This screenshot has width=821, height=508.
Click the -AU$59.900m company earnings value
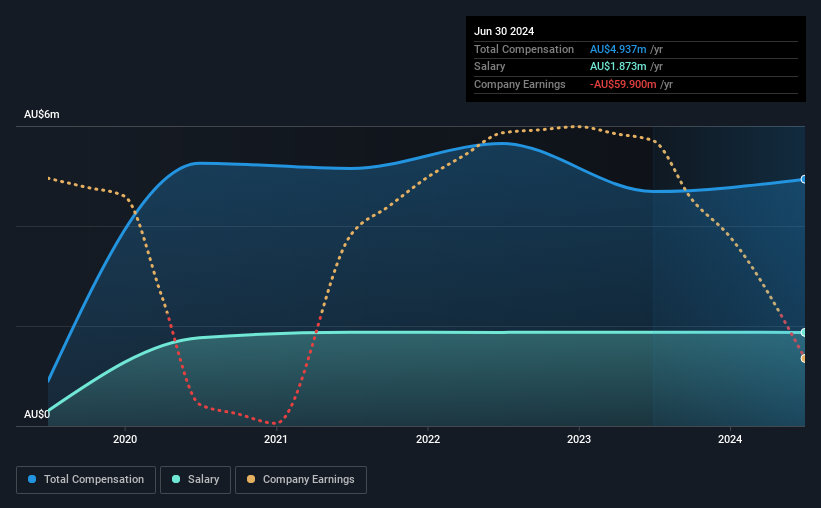point(623,84)
